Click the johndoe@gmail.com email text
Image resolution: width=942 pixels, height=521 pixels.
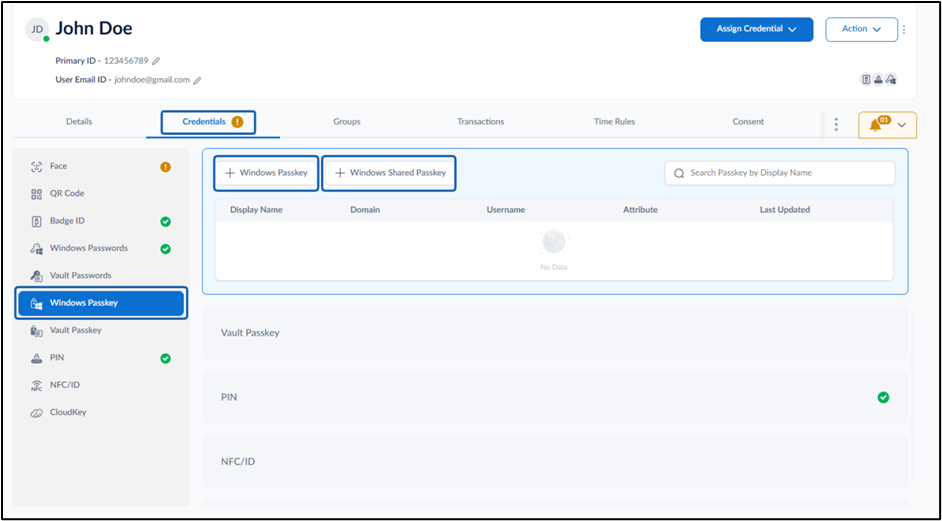tap(152, 79)
